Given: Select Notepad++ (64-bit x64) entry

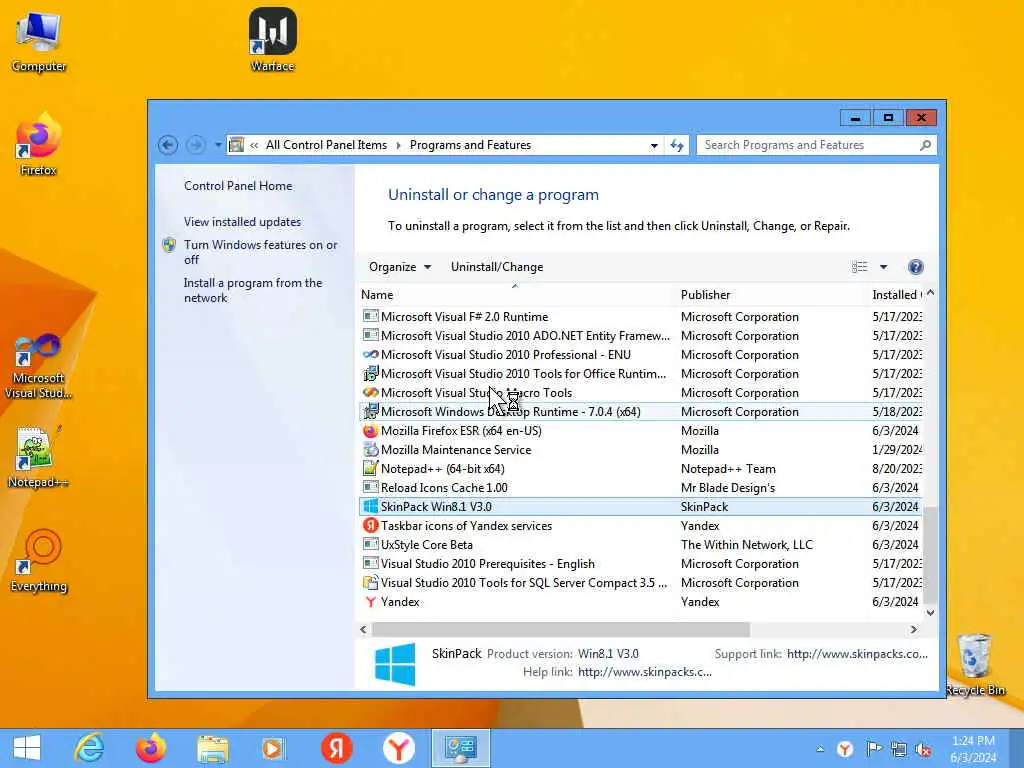Looking at the screenshot, I should point(640,469).
